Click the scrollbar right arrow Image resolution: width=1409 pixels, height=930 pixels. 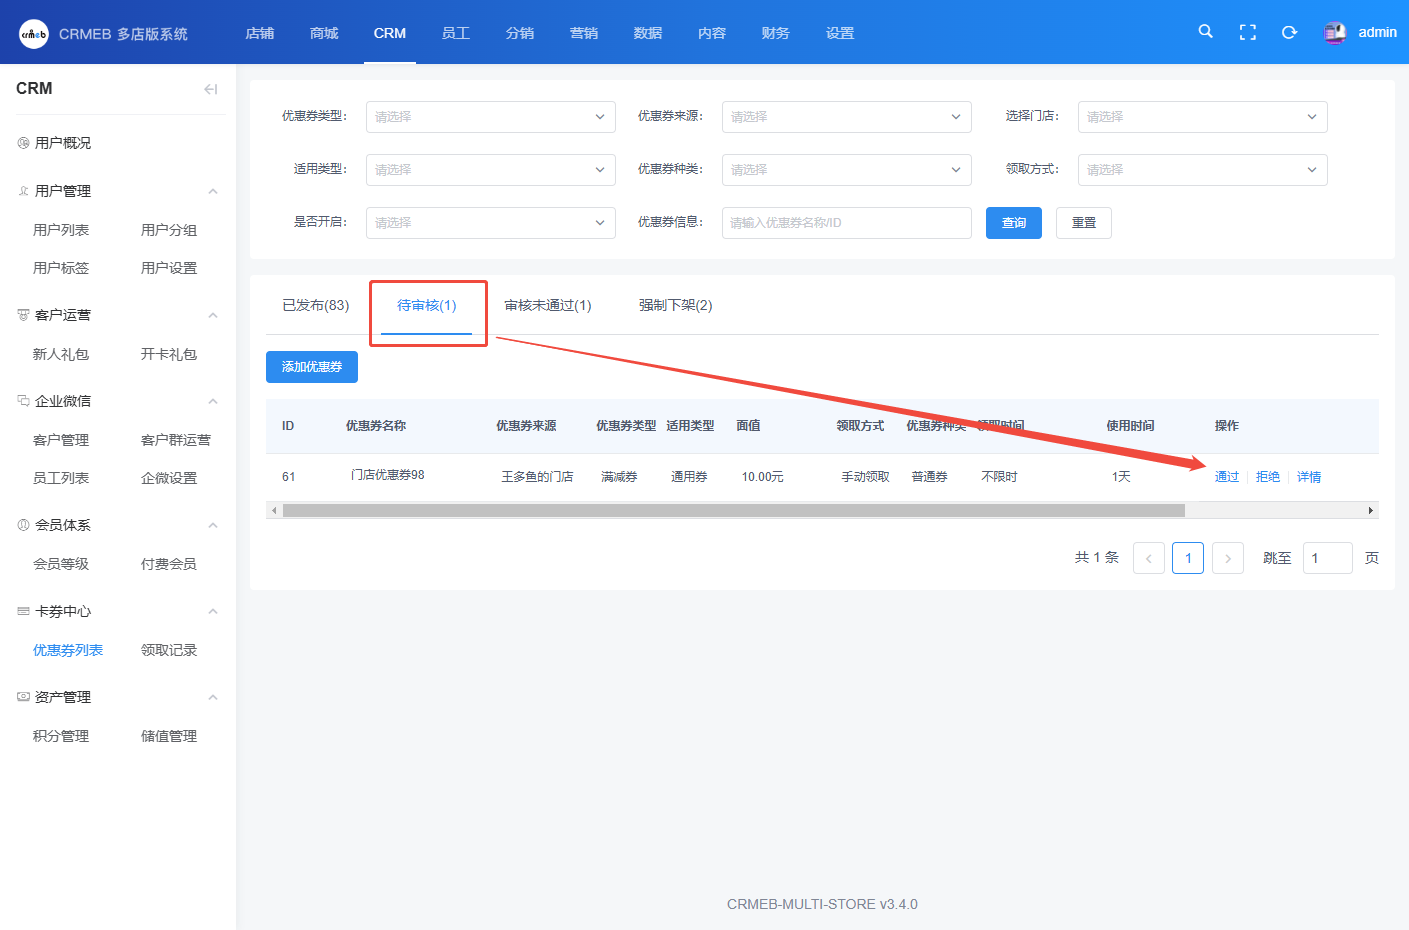(x=1370, y=510)
